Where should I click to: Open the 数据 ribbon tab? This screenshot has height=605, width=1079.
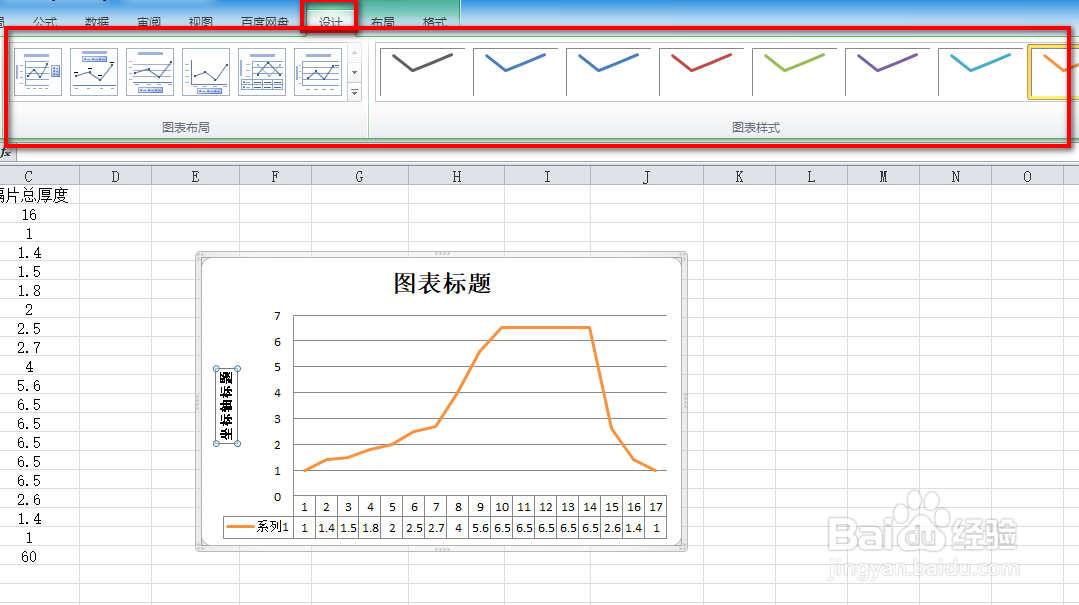click(x=96, y=21)
